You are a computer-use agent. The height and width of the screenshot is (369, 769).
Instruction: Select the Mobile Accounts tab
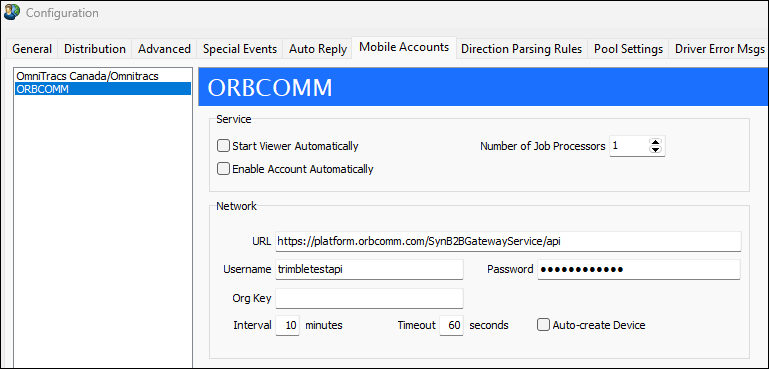[x=404, y=48]
